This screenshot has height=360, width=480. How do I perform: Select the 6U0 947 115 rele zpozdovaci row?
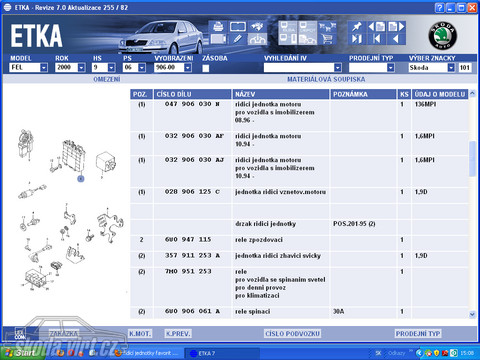[299, 240]
